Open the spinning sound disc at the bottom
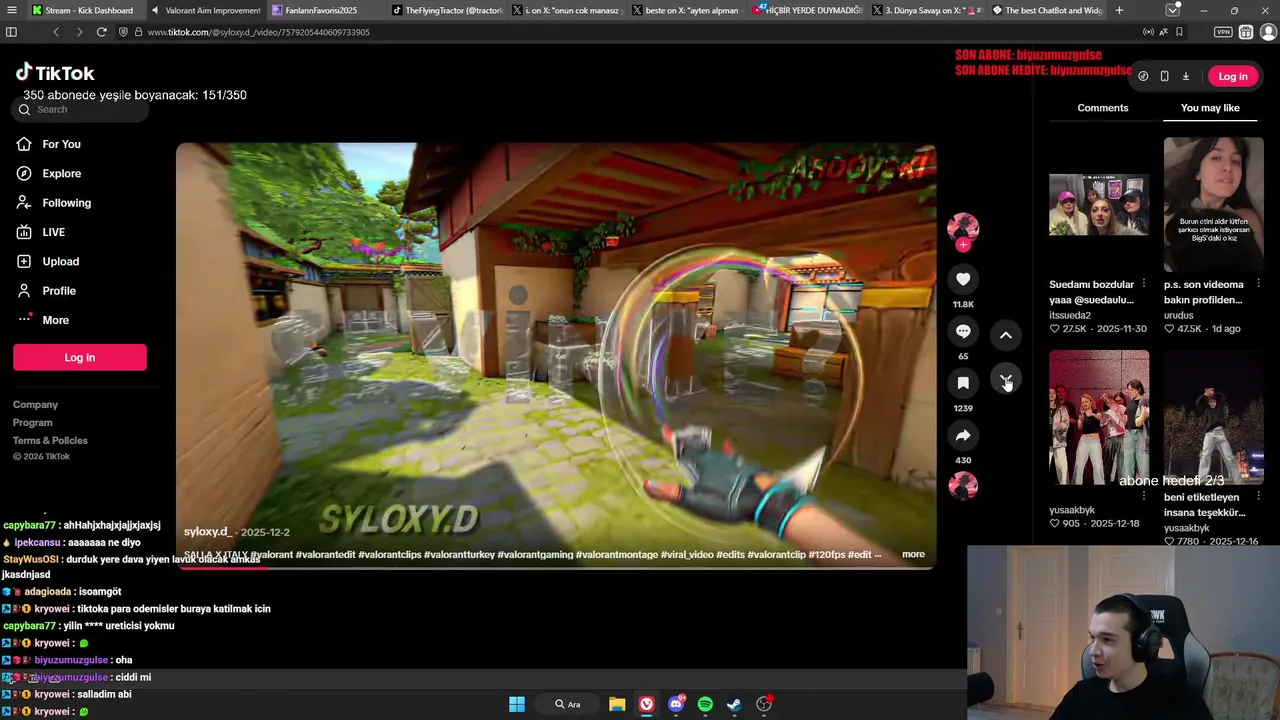 (x=963, y=485)
